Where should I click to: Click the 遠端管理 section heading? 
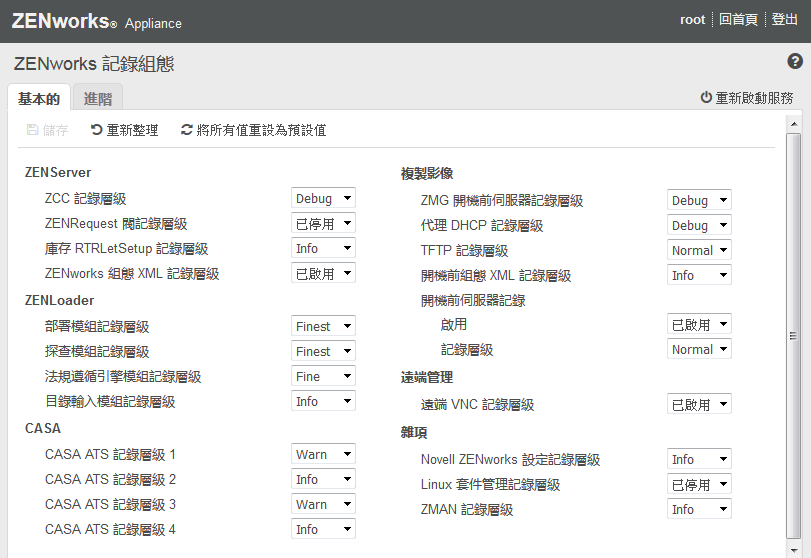[427, 378]
